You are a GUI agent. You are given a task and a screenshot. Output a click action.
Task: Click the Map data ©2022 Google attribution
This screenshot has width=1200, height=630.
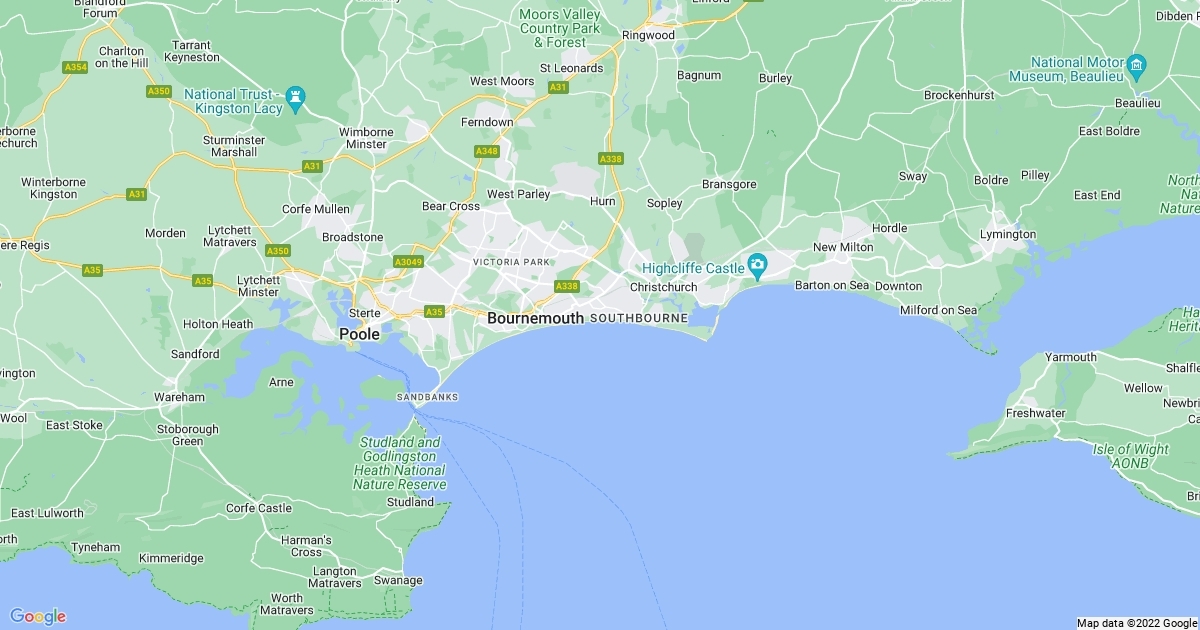pos(1136,623)
